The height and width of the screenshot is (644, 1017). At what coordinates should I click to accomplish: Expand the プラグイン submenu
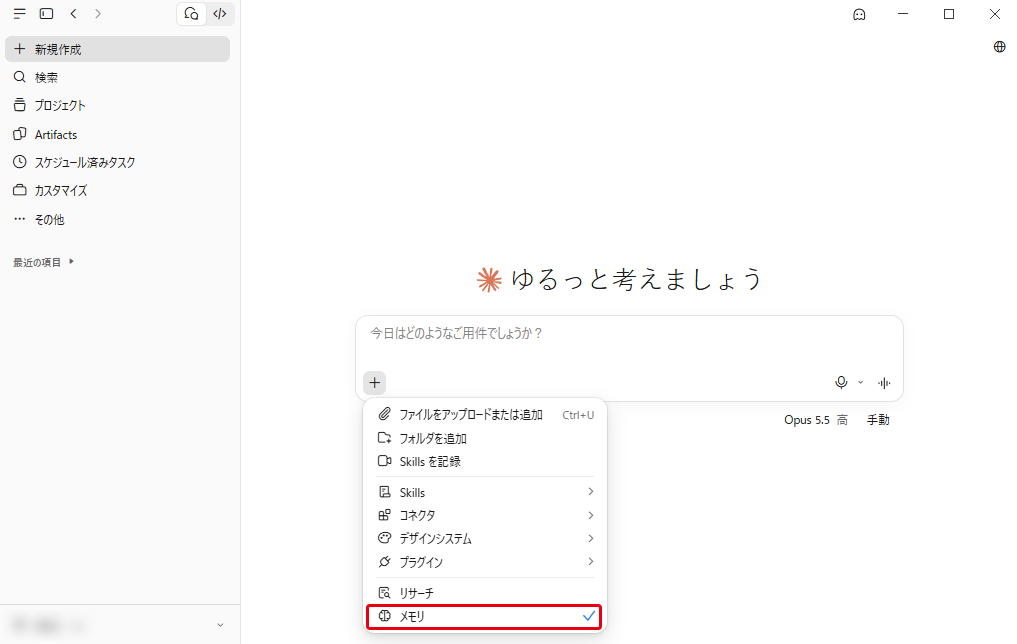[x=485, y=562]
